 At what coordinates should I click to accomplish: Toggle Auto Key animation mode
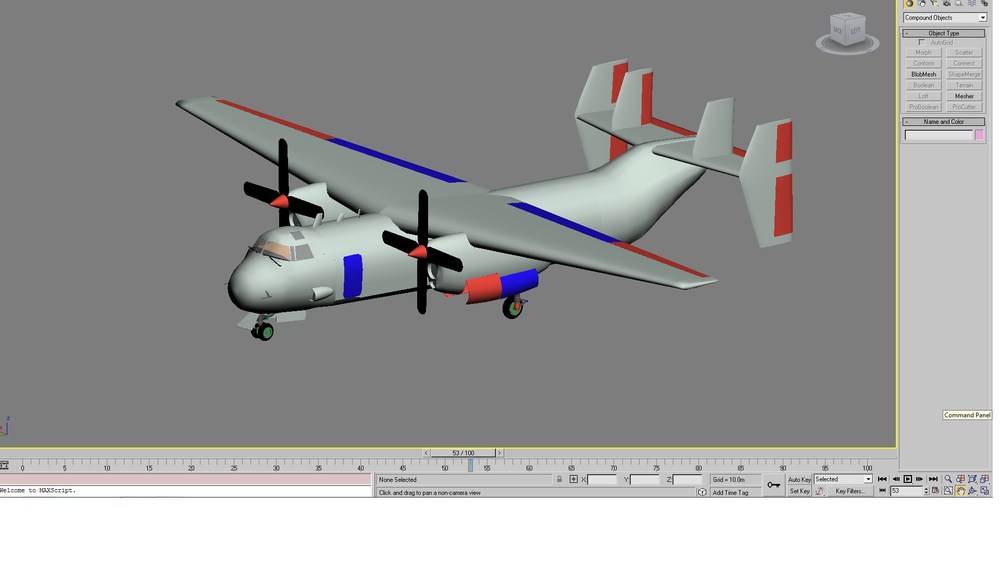point(799,479)
